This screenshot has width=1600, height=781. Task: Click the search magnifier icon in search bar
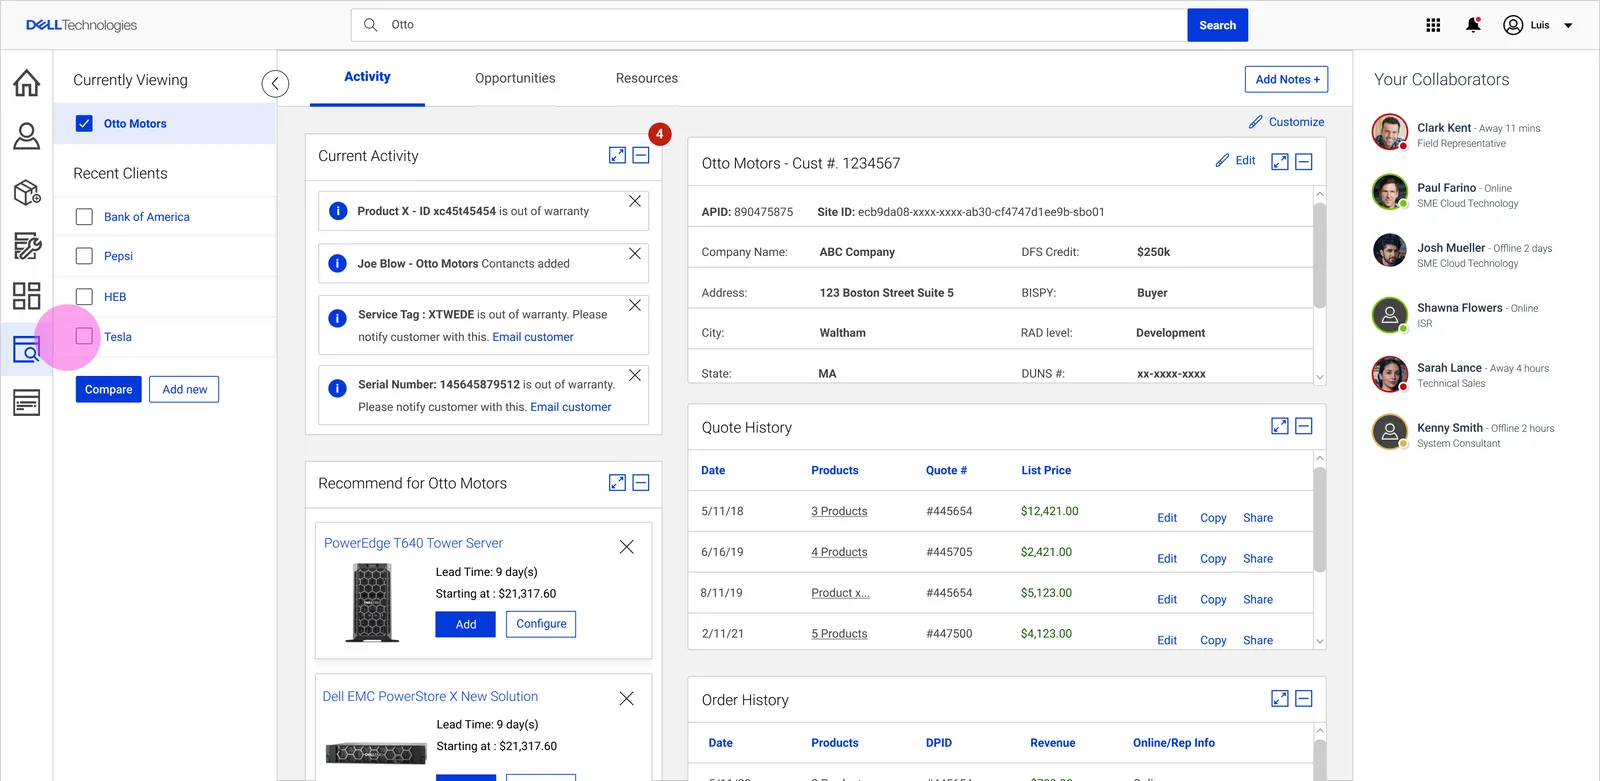pyautogui.click(x=370, y=25)
